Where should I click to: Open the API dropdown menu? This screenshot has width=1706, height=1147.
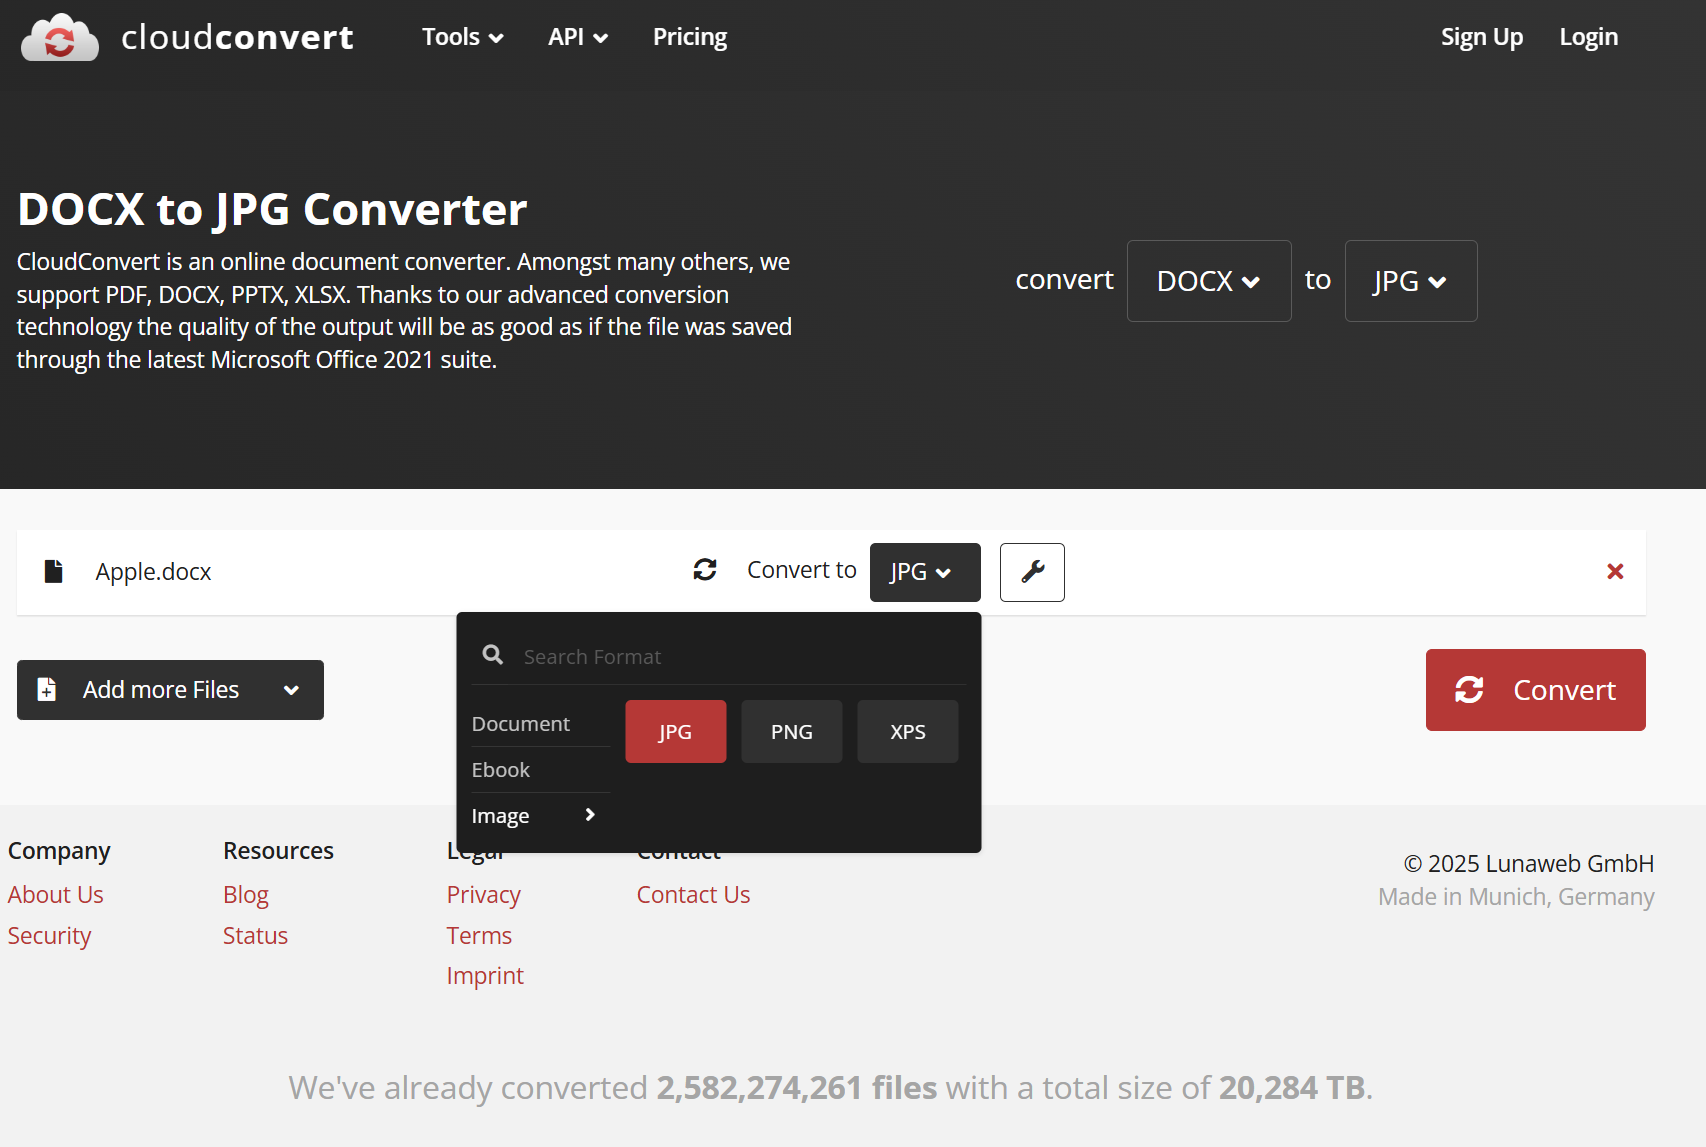click(577, 37)
